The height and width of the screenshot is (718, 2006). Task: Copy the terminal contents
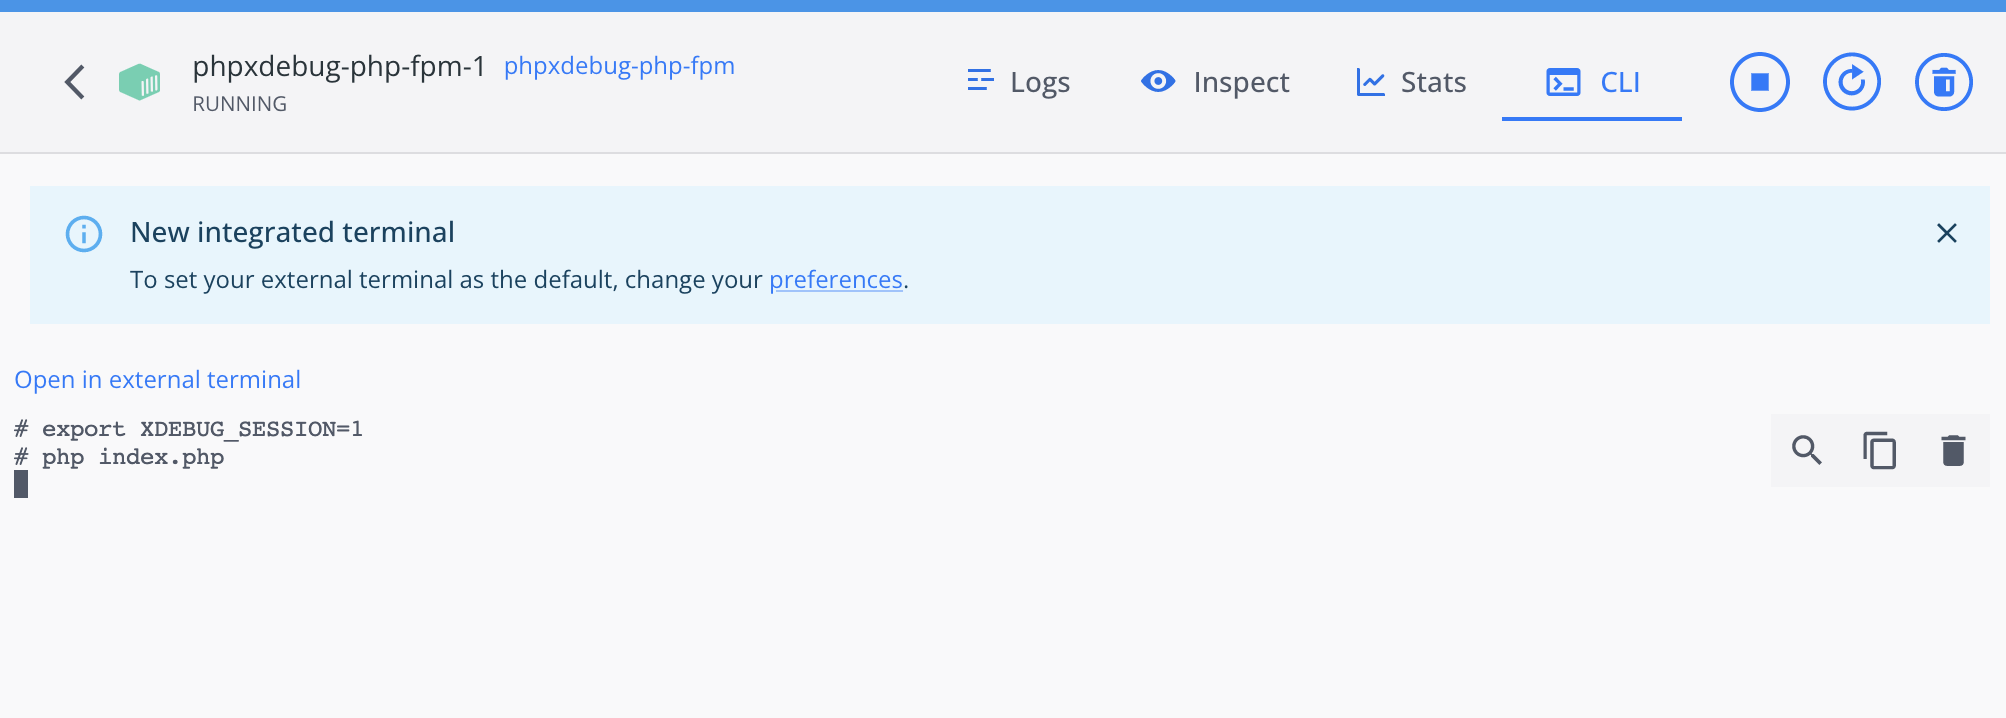(x=1879, y=450)
